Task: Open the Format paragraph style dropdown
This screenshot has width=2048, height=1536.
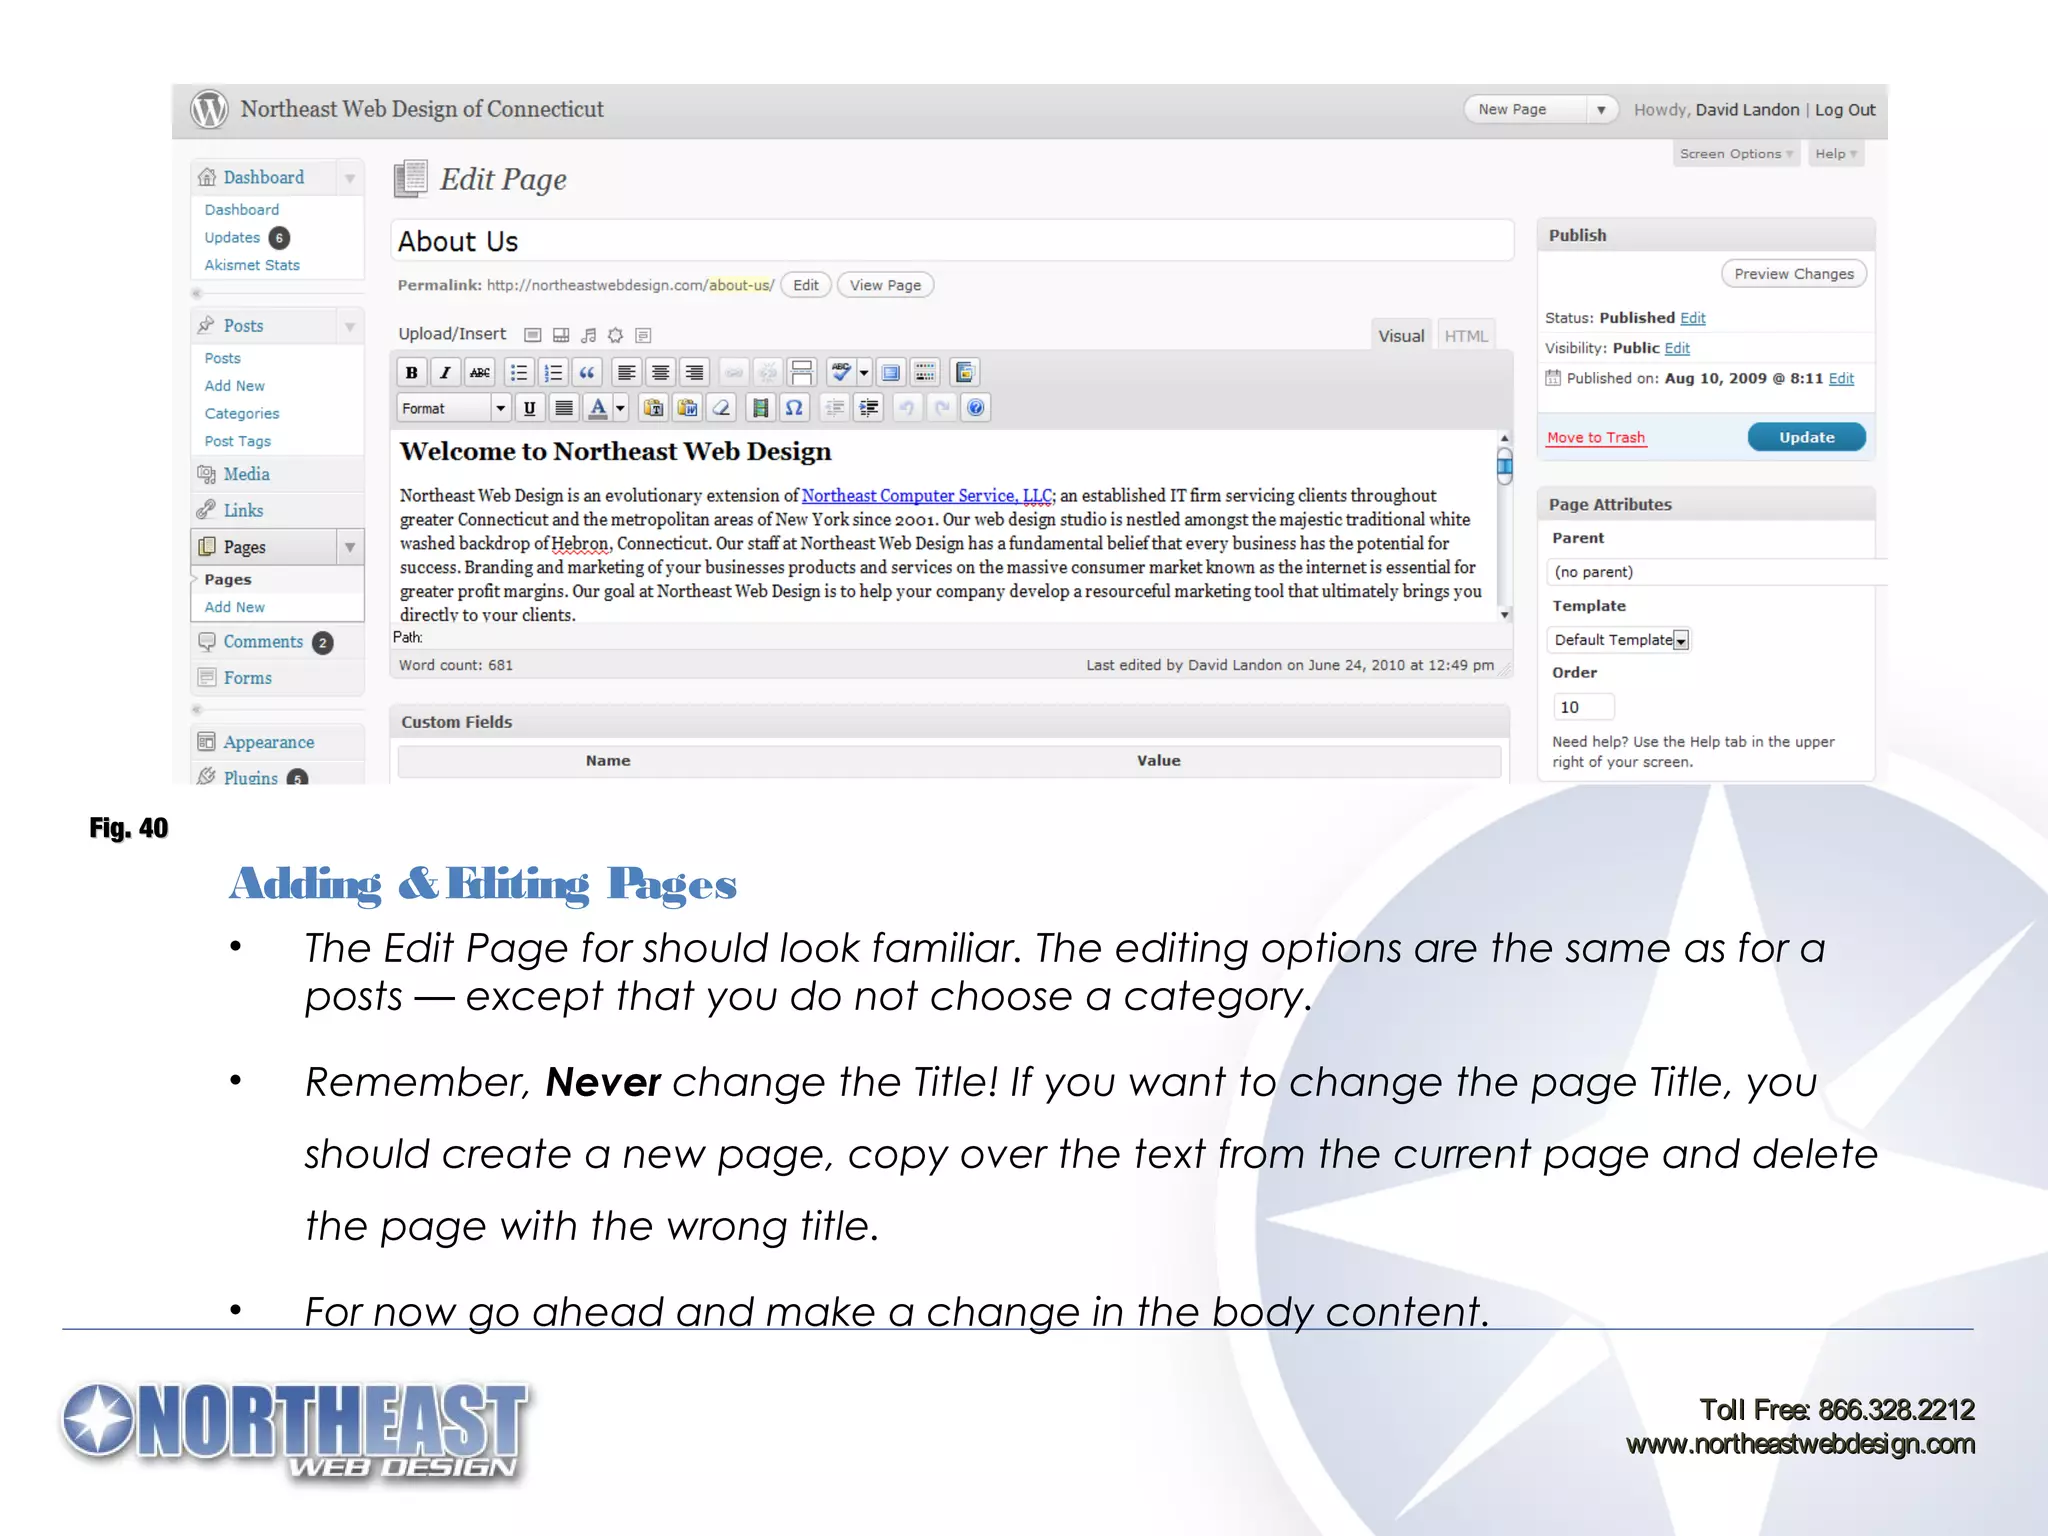Action: click(455, 408)
